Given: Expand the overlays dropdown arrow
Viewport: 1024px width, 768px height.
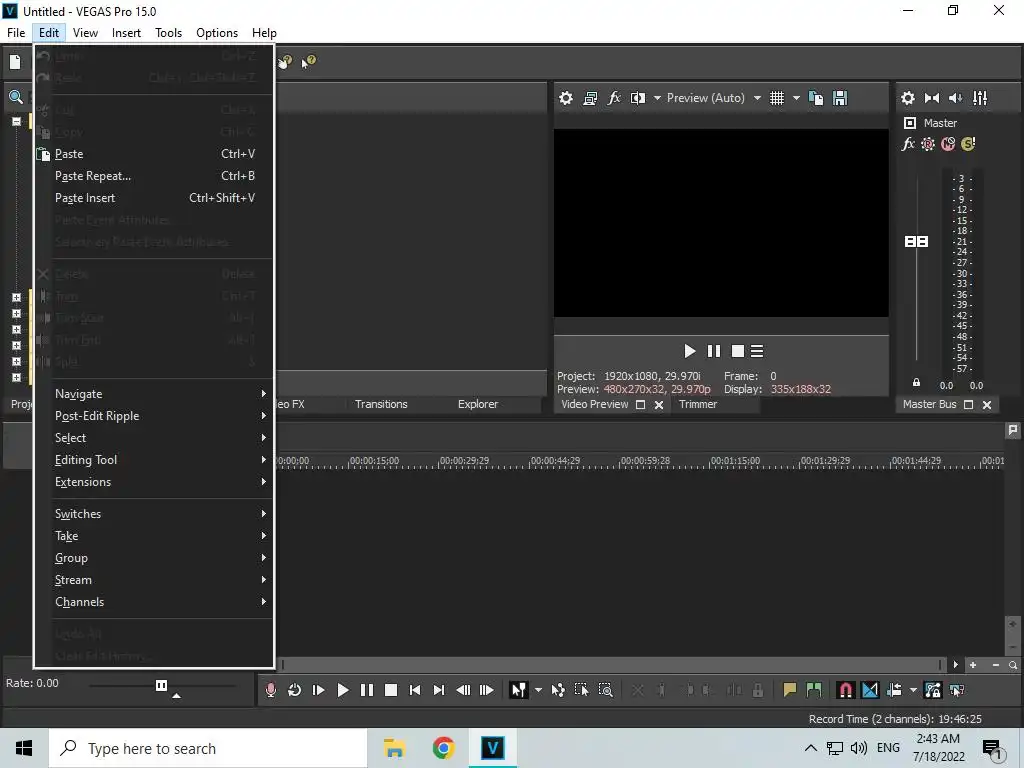Looking at the screenshot, I should (796, 98).
